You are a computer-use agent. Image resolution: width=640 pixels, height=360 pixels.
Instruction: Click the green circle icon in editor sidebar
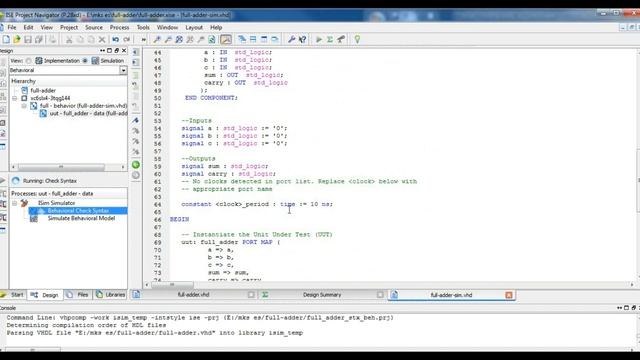tap(136, 165)
